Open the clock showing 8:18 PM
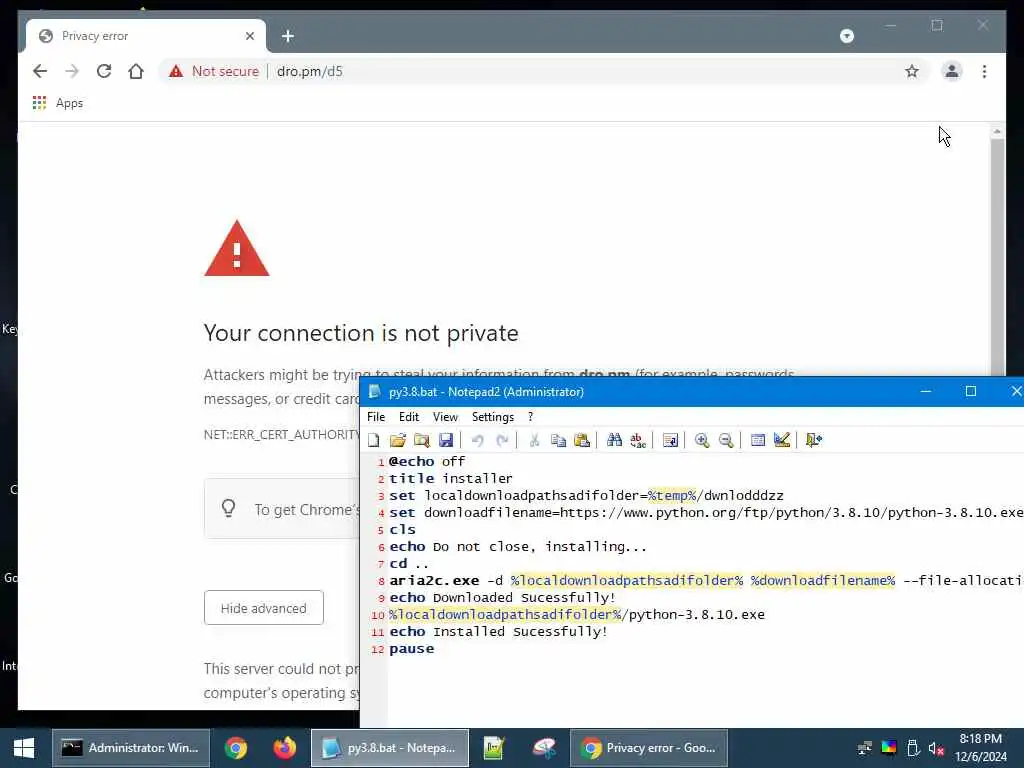This screenshot has height=768, width=1024. 980,748
